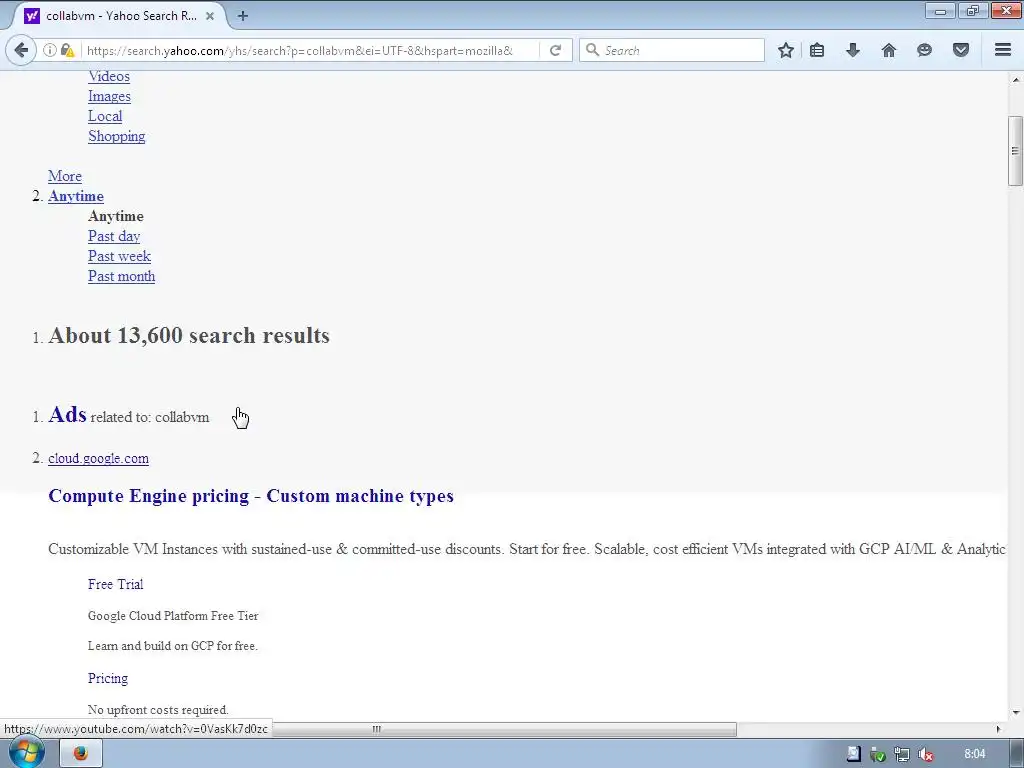
Task: Click the vertical scrollbar thumb
Action: [1015, 151]
